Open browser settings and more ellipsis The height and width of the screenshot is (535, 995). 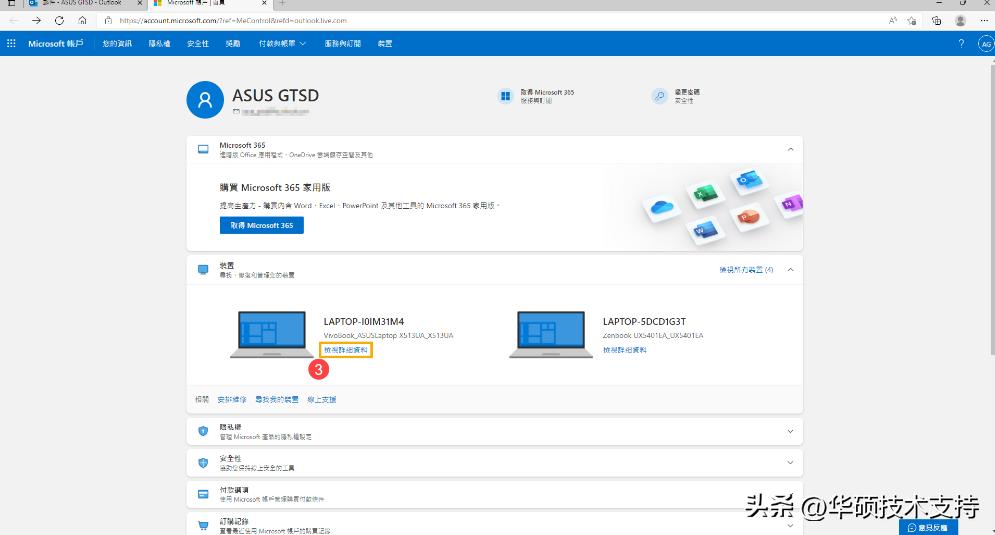[x=984, y=20]
